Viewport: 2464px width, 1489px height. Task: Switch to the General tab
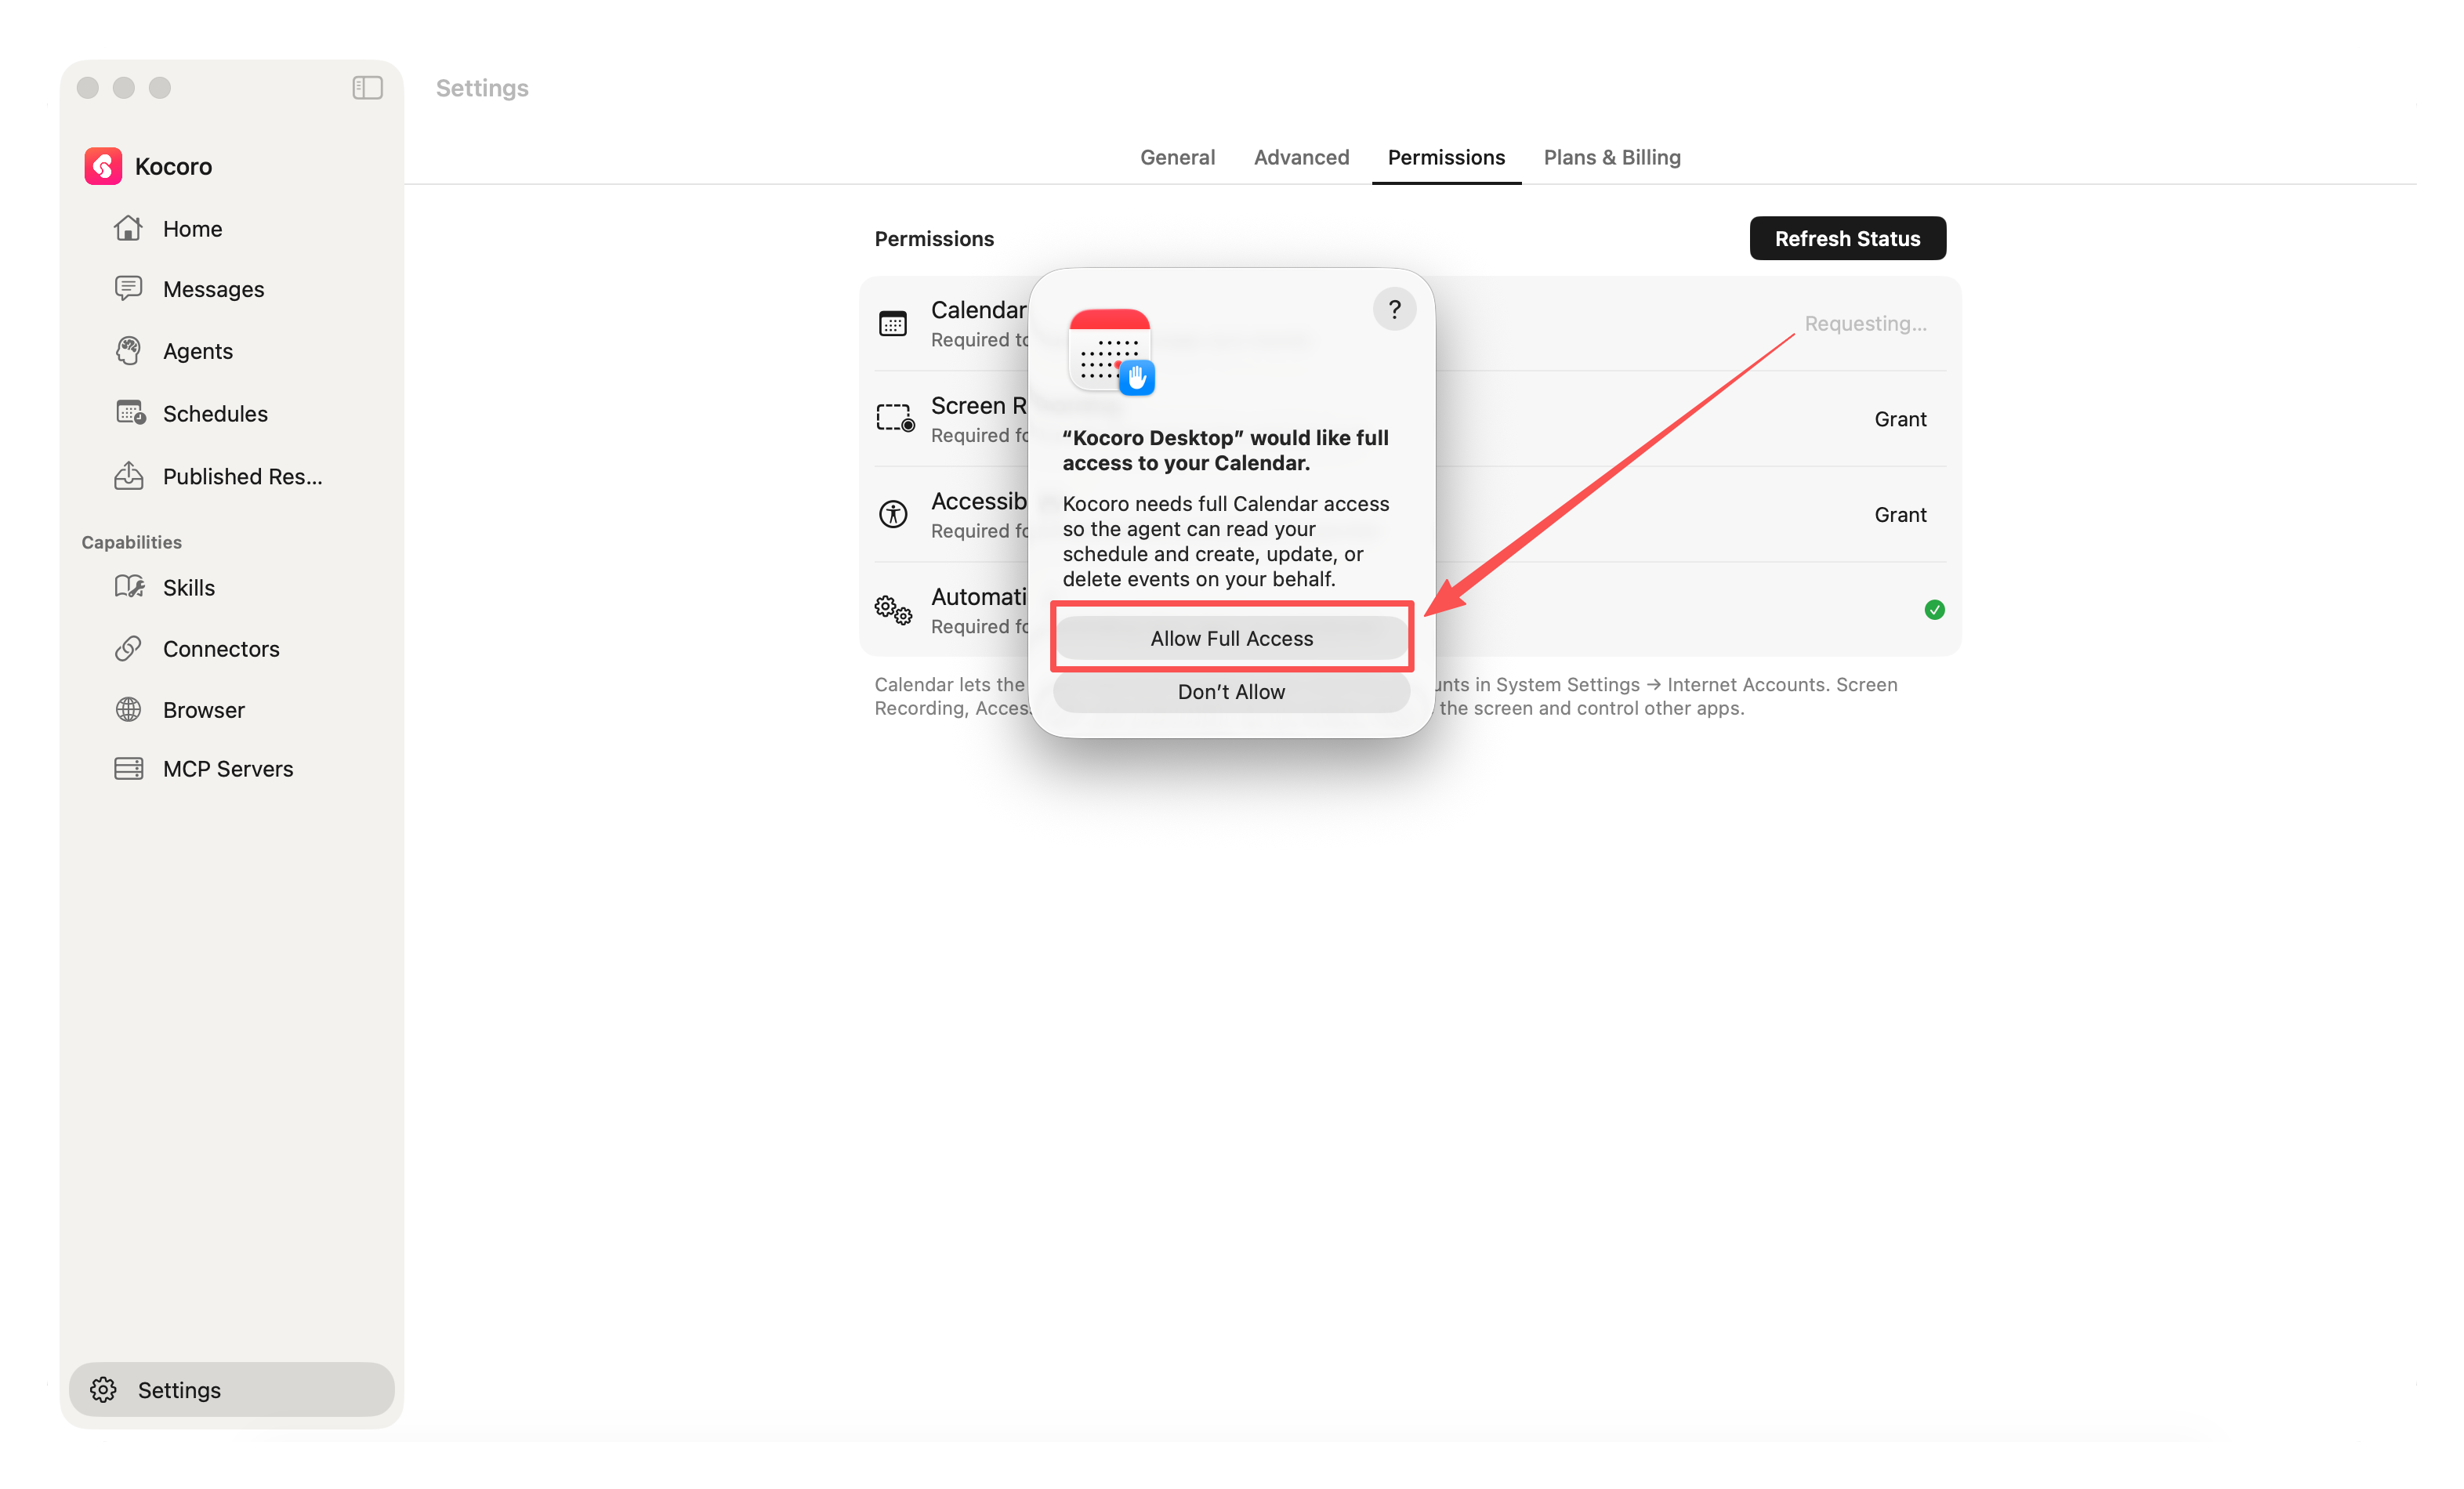(x=1177, y=157)
